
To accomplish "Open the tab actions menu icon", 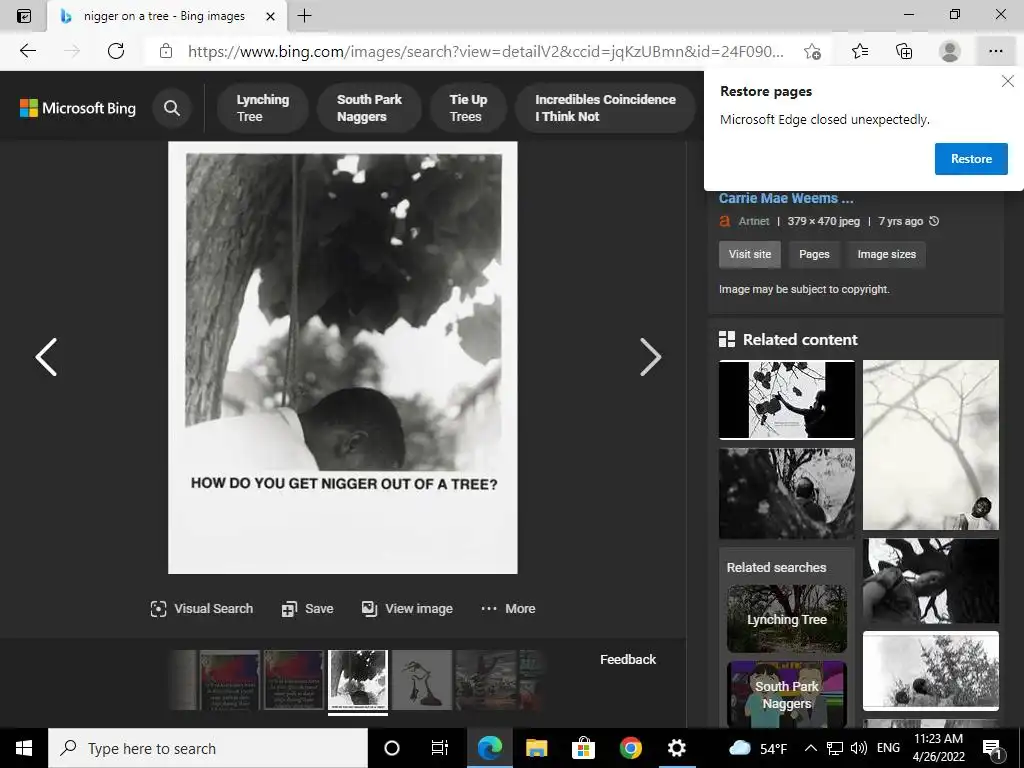I will 24,16.
